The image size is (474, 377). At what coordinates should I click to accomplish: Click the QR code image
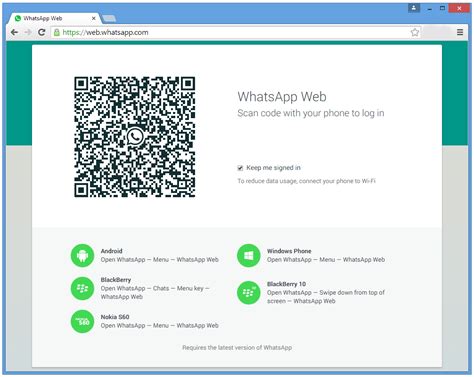pos(135,137)
